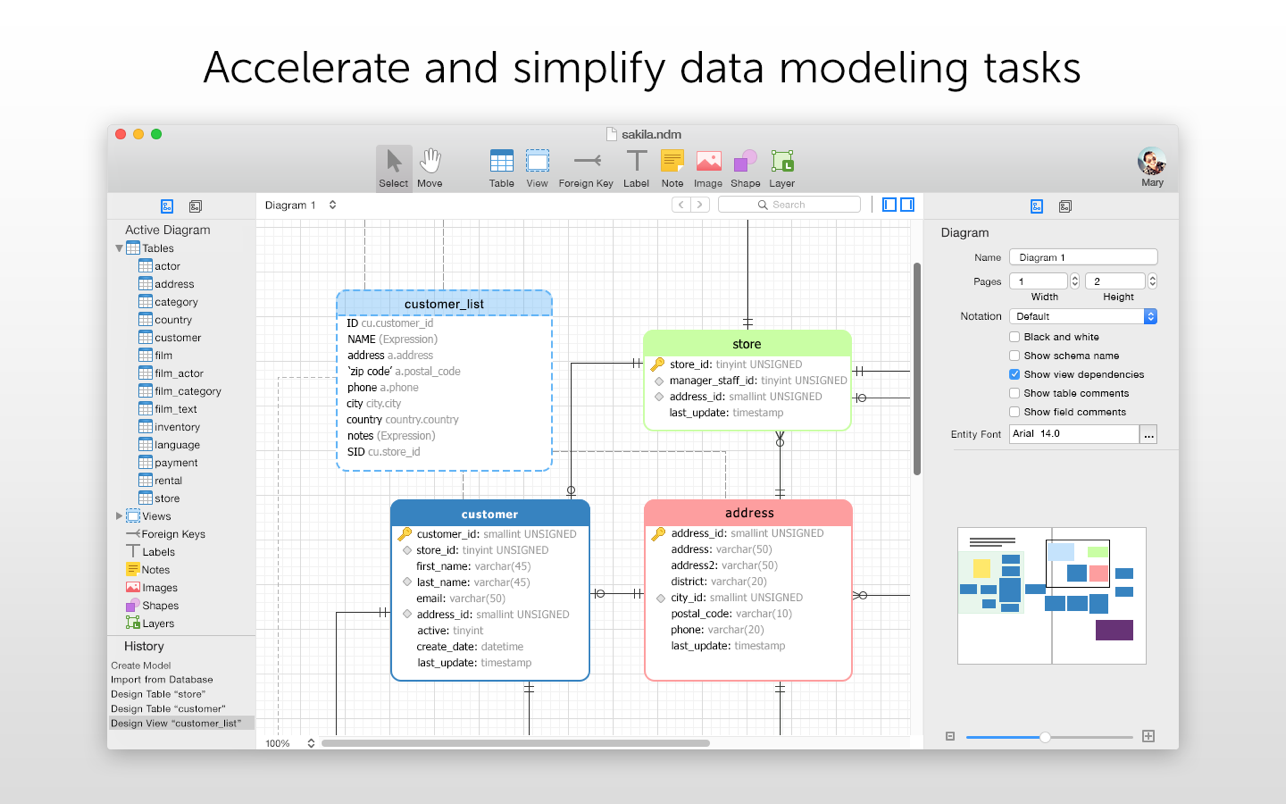Activate the Select tool
This screenshot has height=804, width=1286.
(x=393, y=168)
